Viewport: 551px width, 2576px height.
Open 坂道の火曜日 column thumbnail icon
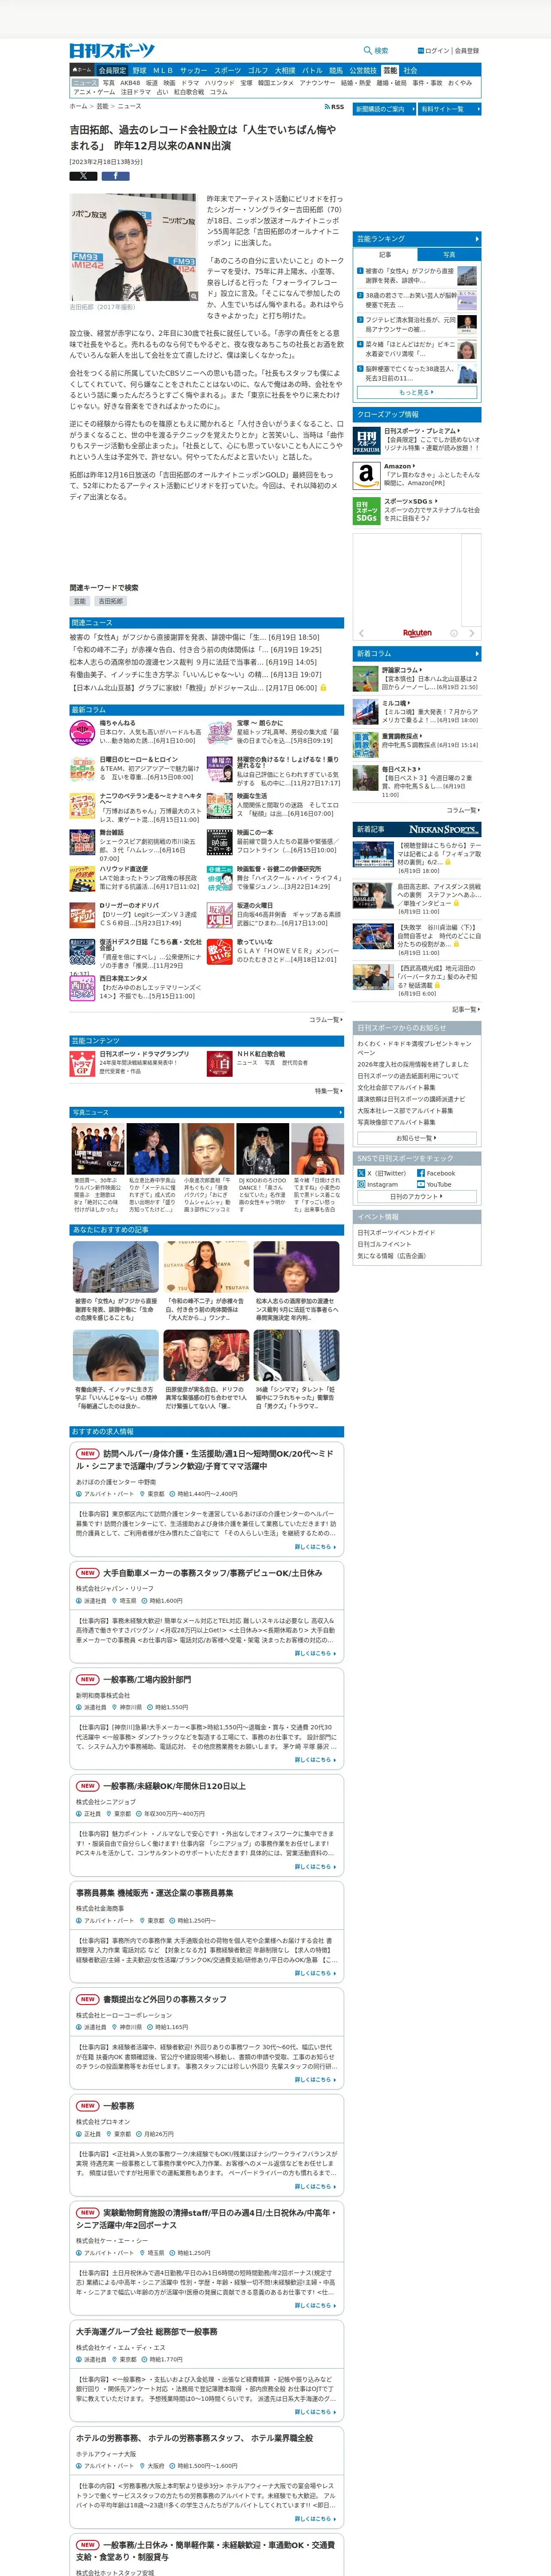[x=220, y=915]
